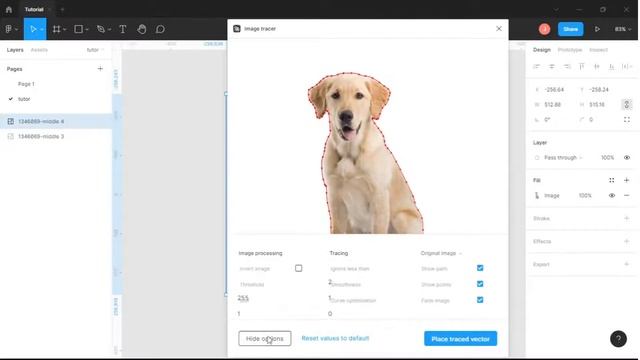Align right in Design panel
This screenshot has height=360, width=640.
tap(567, 66)
